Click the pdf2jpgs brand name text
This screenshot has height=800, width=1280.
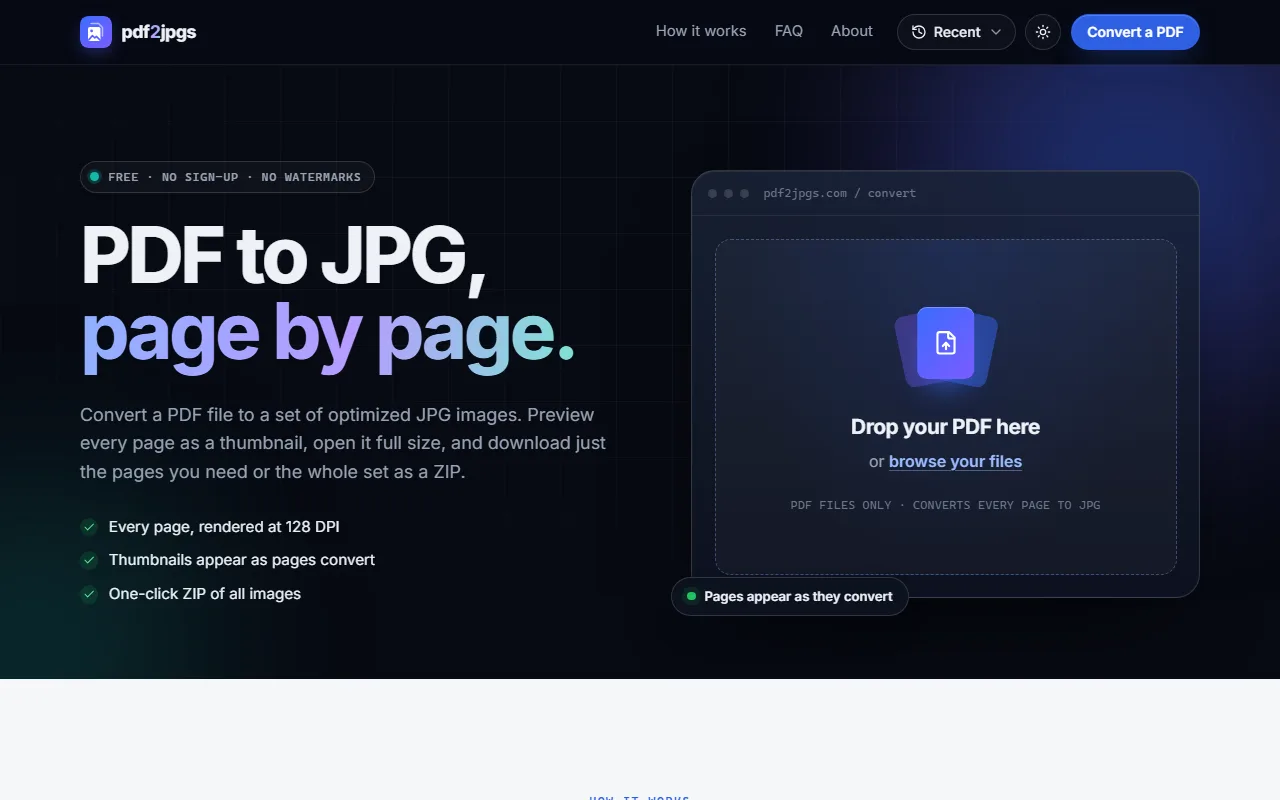(159, 32)
